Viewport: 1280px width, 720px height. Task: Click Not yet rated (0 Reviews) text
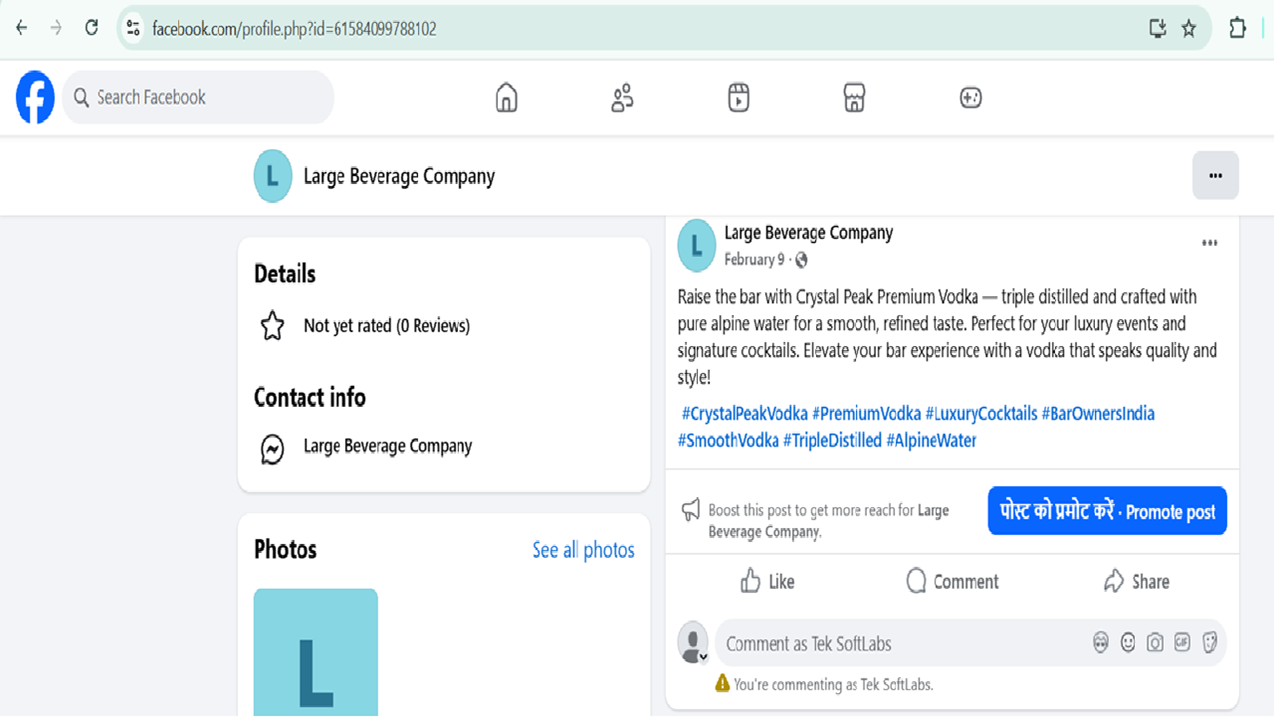coord(386,326)
